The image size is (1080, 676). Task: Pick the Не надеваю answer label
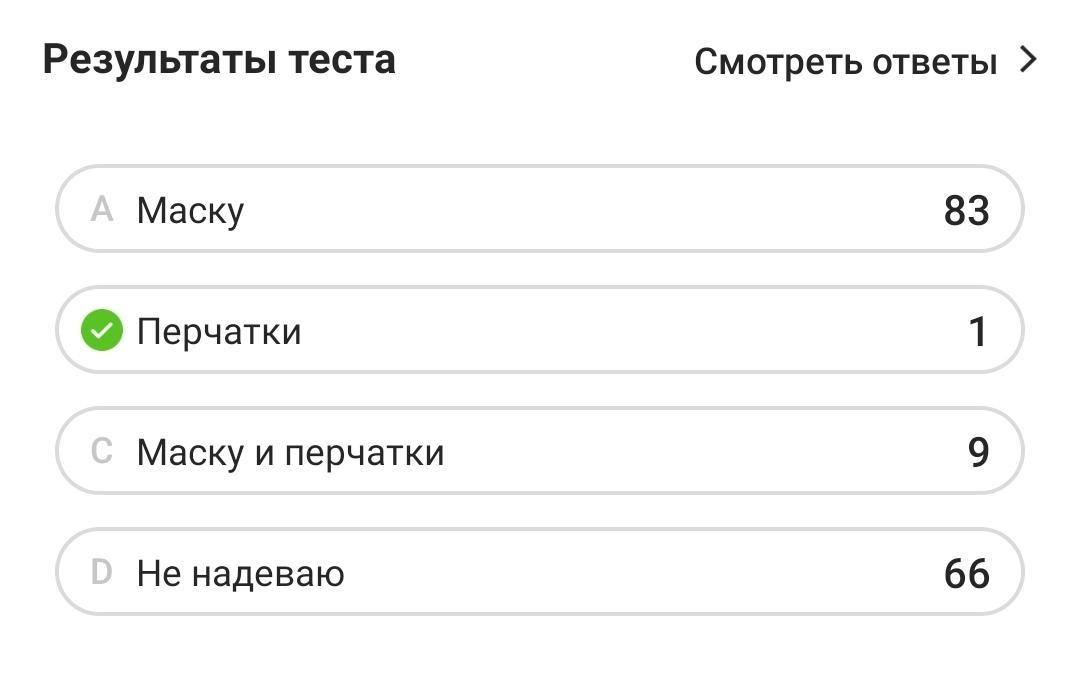[x=240, y=574]
